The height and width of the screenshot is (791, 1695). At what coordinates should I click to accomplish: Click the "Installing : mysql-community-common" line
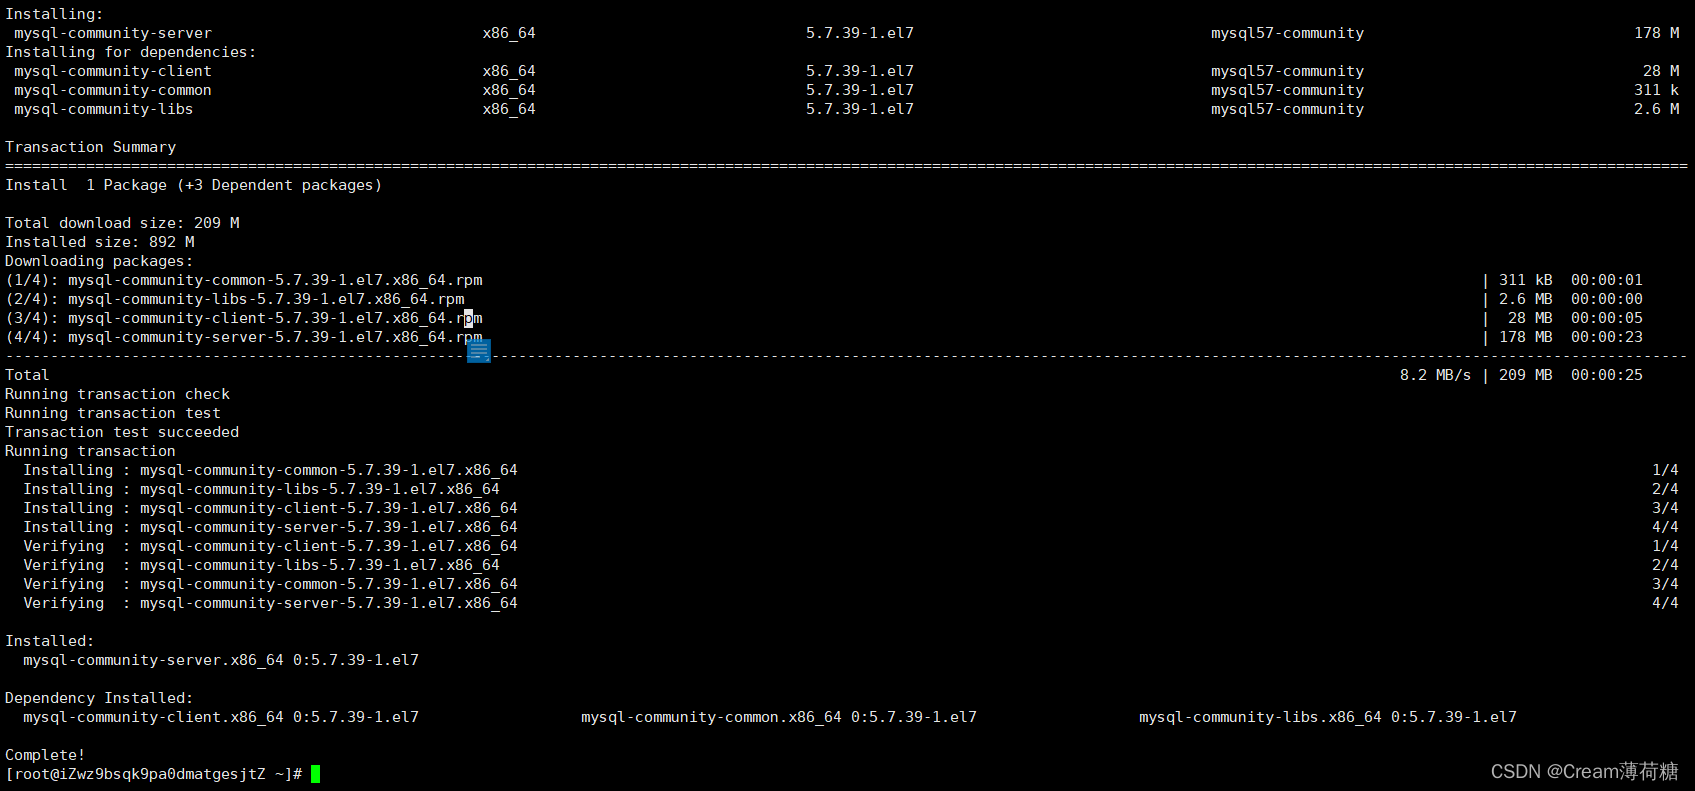pos(271,470)
